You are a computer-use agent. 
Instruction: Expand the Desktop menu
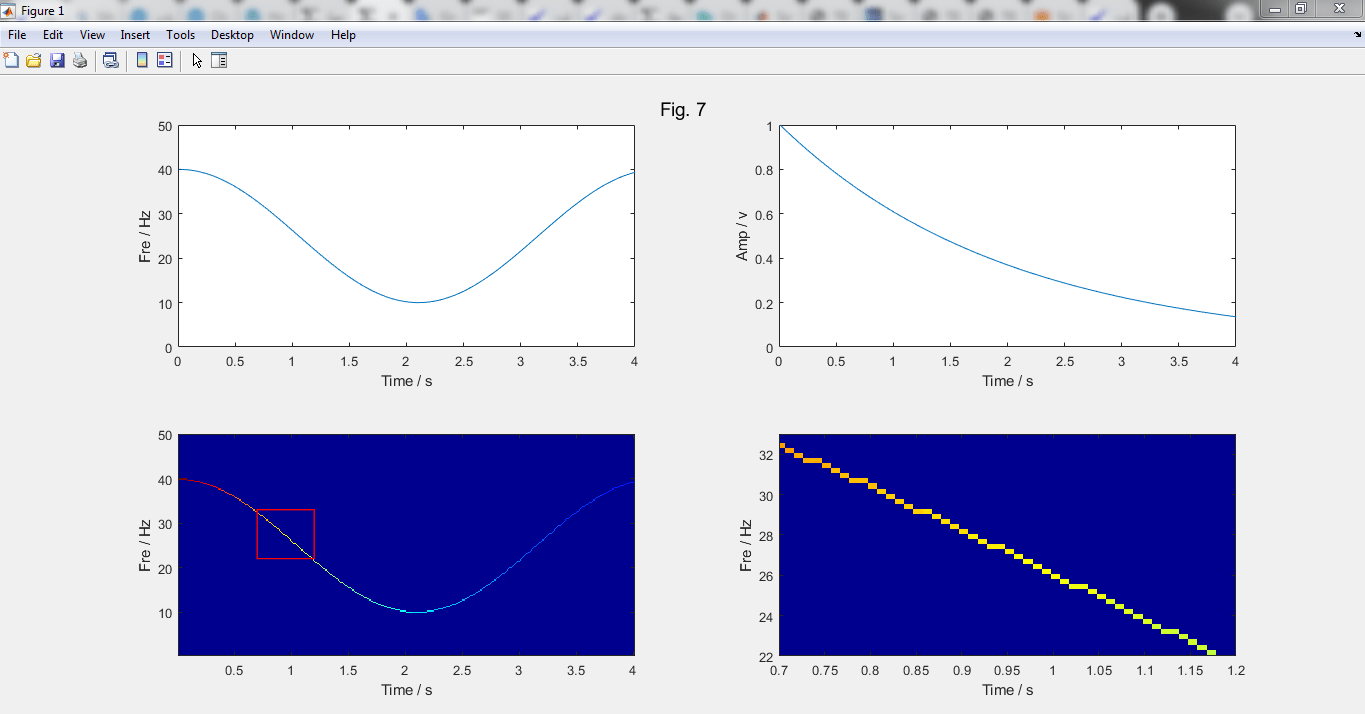click(x=232, y=35)
